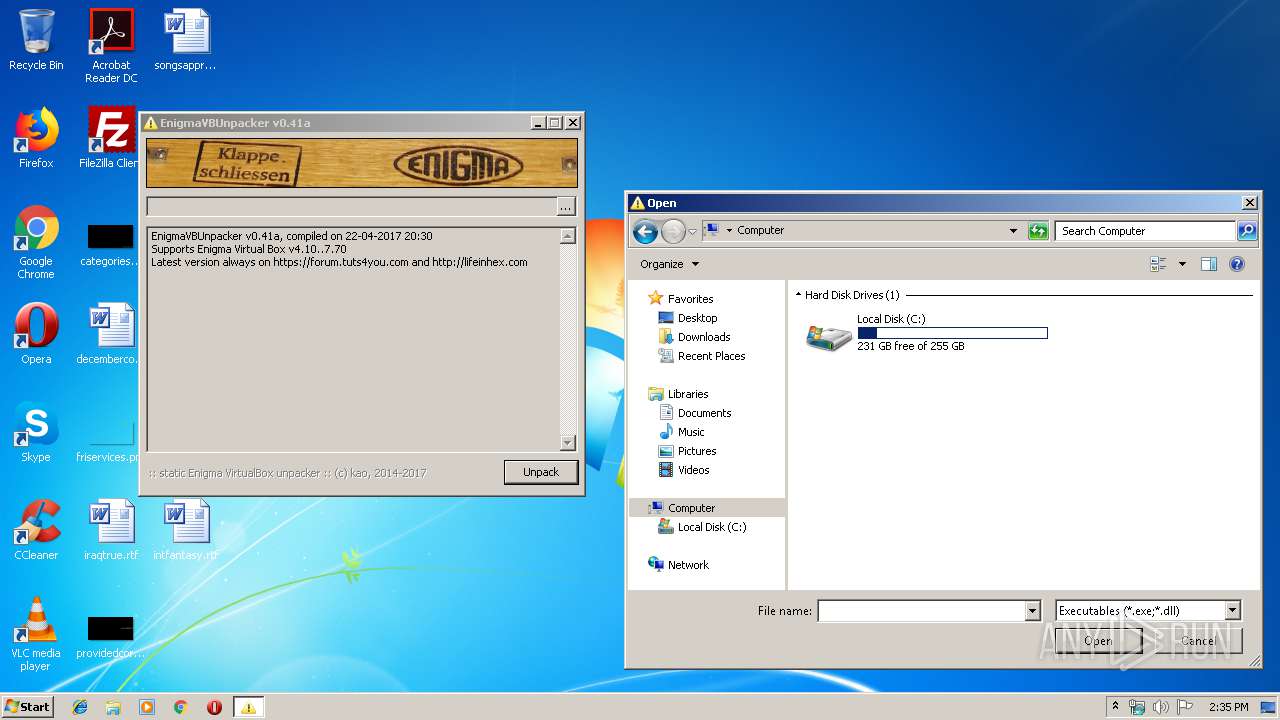The height and width of the screenshot is (720, 1280).
Task: Click the browse '...' button in EnigmaVBUnpacker
Action: coord(566,207)
